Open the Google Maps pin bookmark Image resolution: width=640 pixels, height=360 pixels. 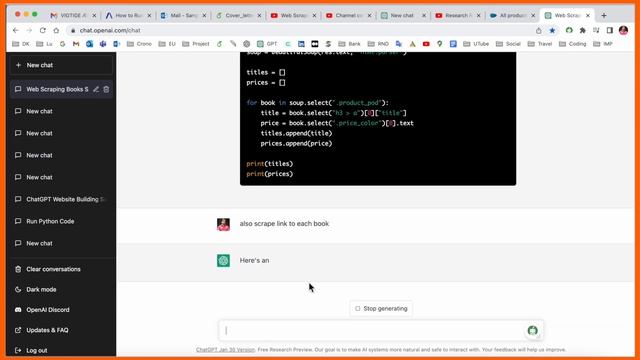pos(440,44)
